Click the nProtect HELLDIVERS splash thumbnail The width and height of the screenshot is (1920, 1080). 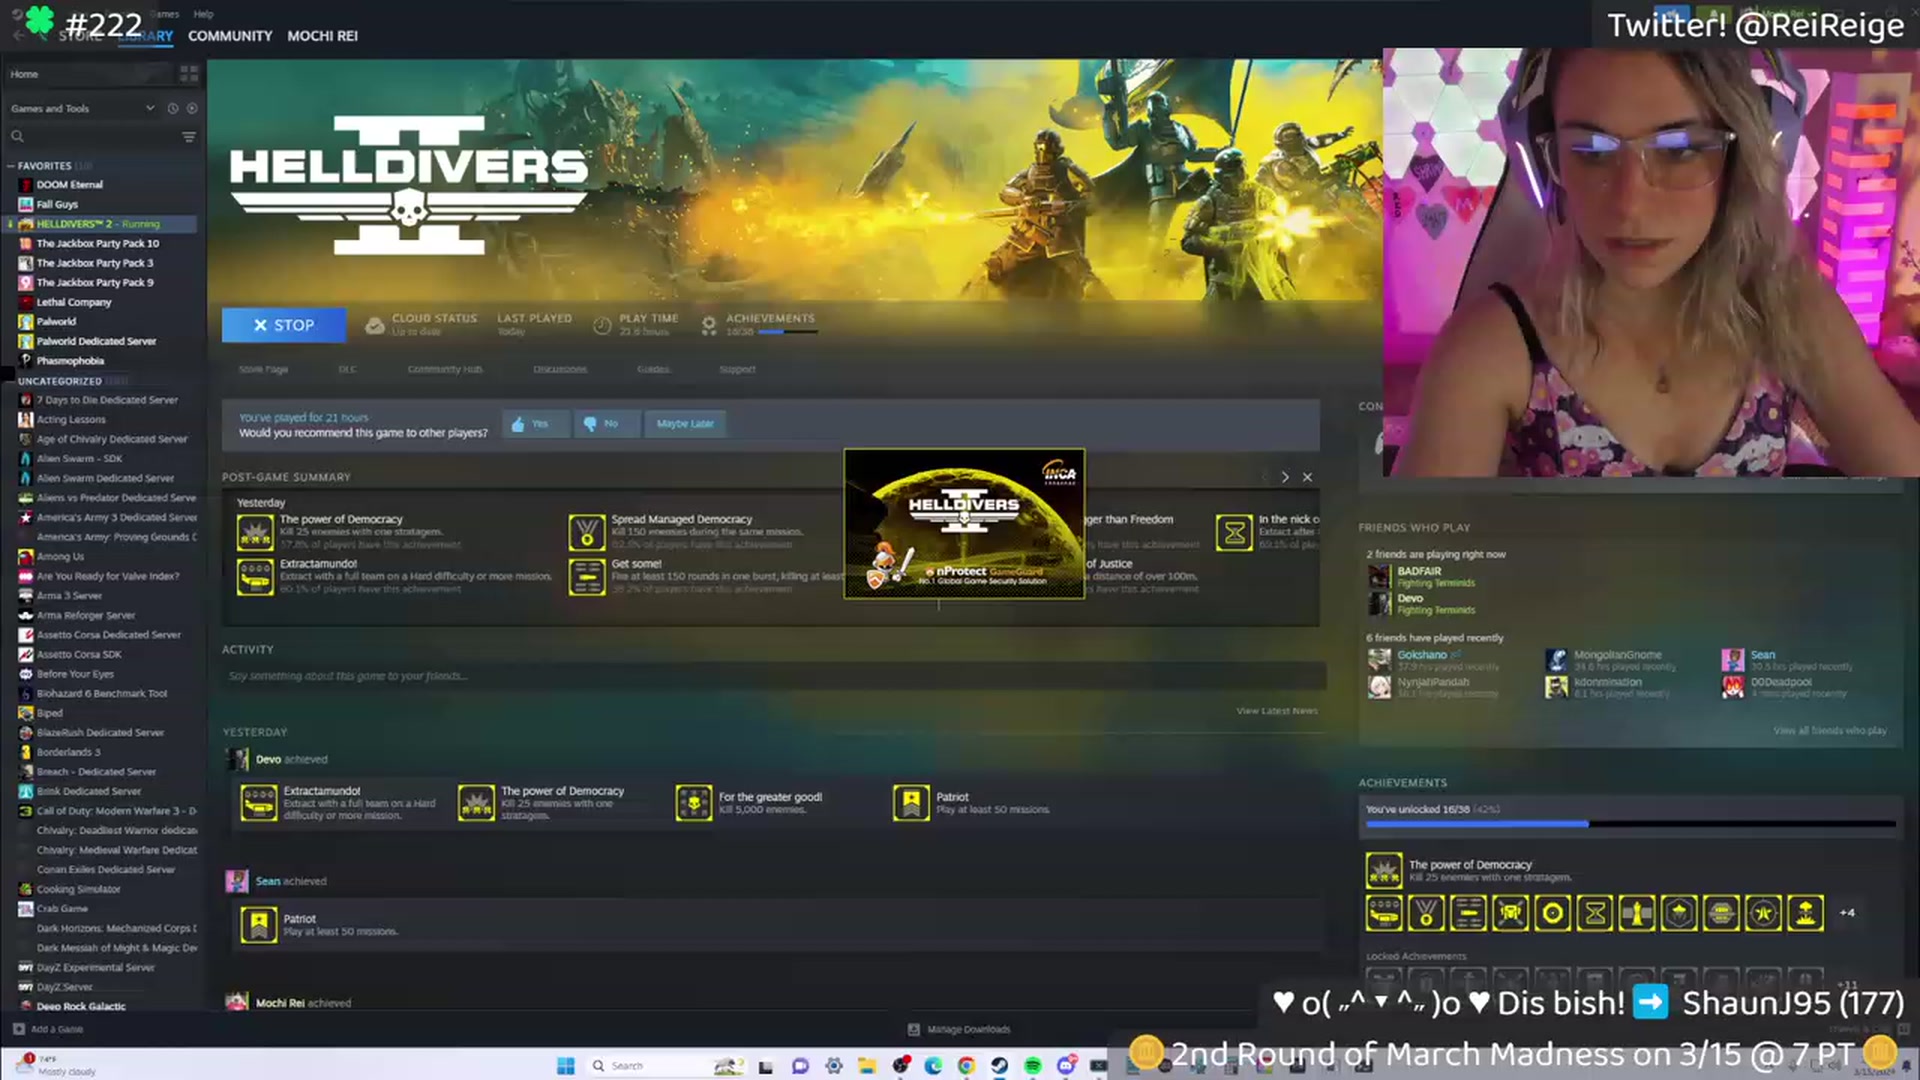[964, 524]
